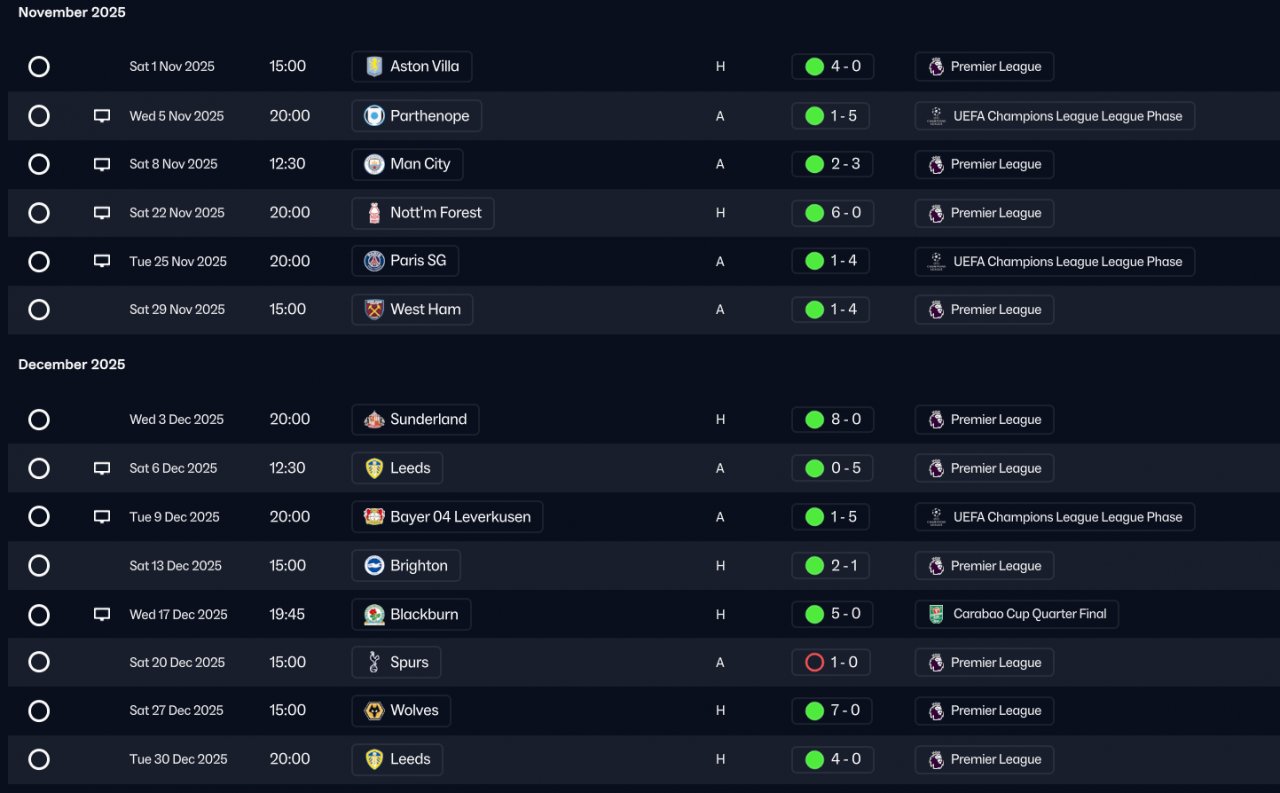Select the radio circle for Aston Villa match
This screenshot has width=1280, height=793.
pyautogui.click(x=39, y=67)
